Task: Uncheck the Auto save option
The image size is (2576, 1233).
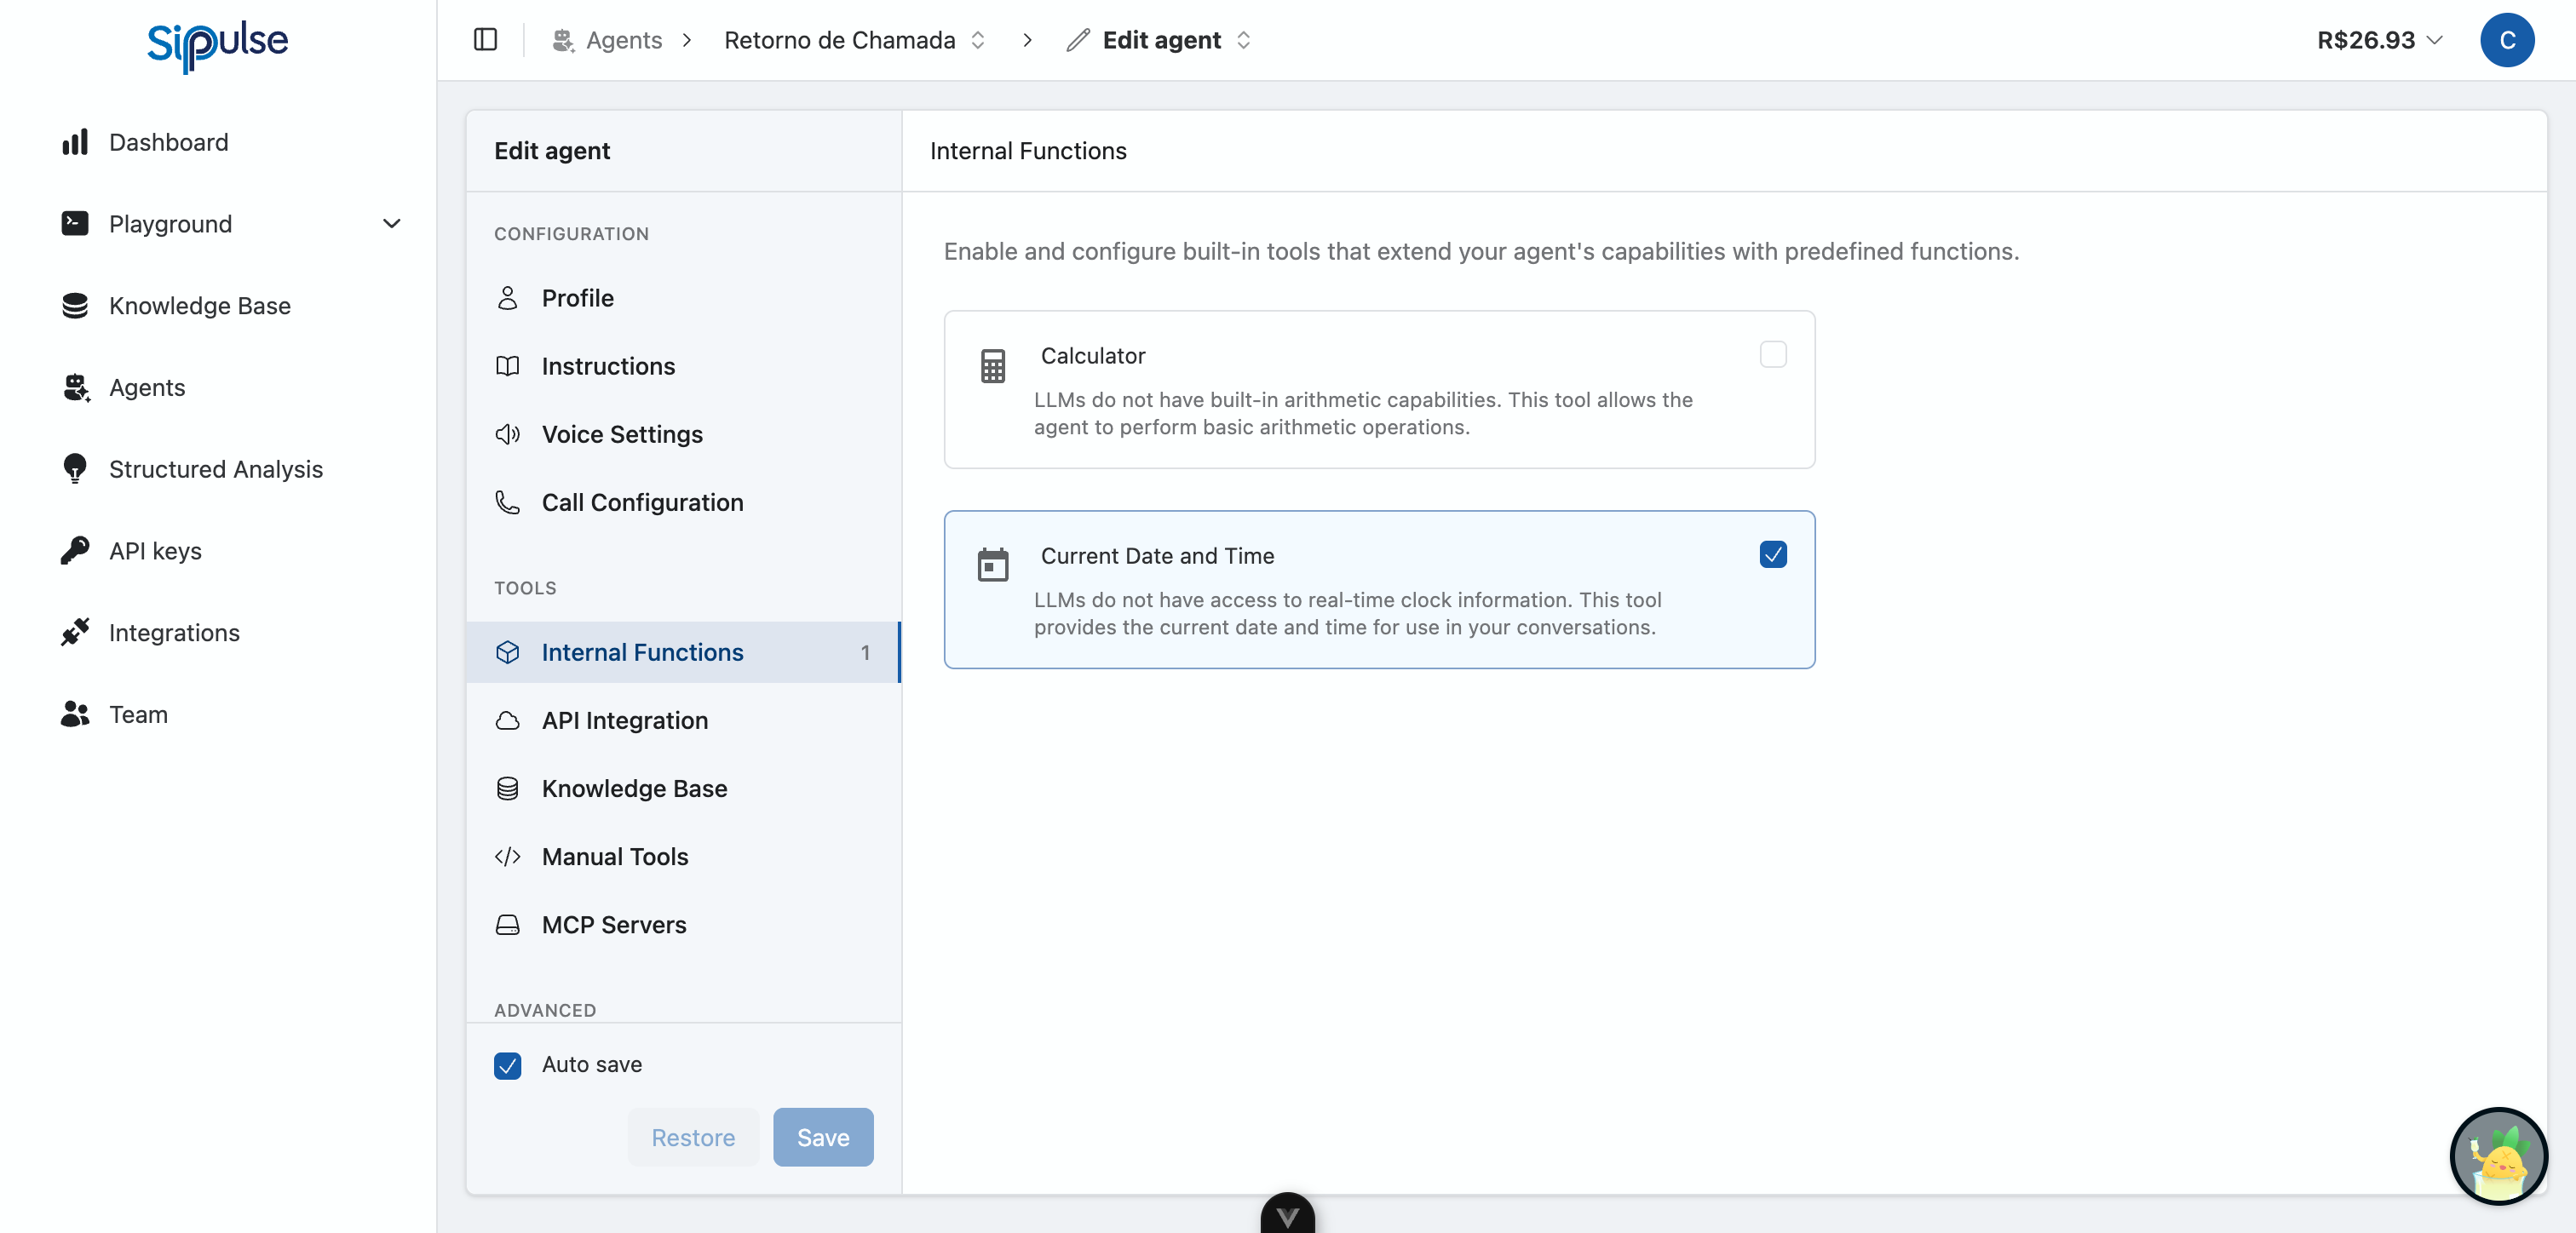Action: click(507, 1065)
